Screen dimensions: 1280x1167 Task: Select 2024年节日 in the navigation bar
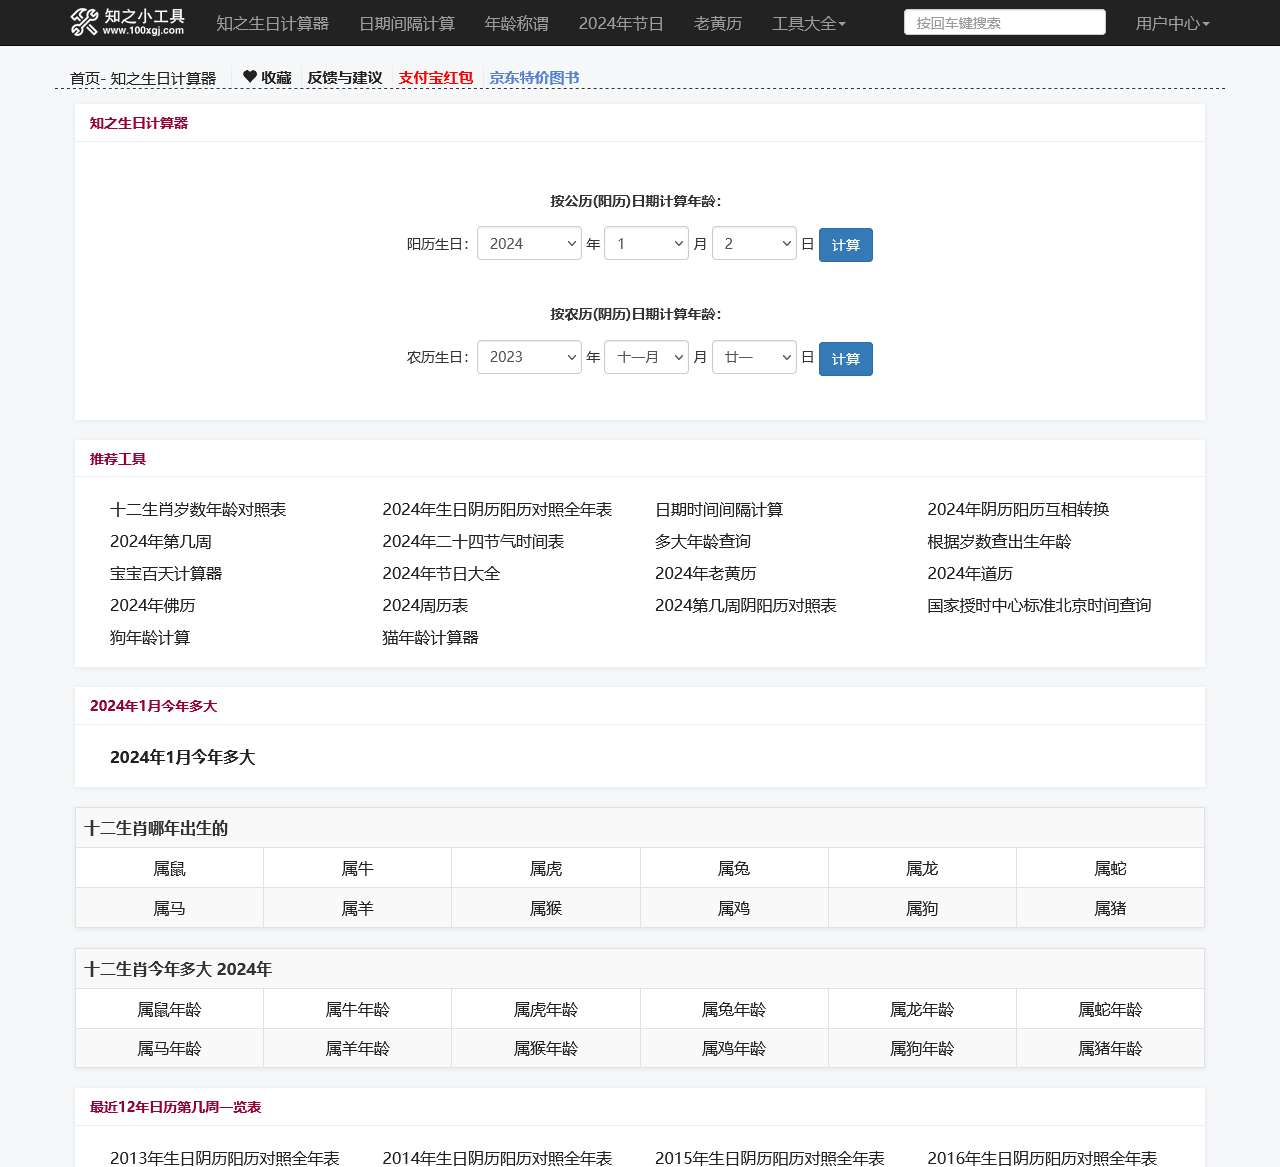pos(621,23)
